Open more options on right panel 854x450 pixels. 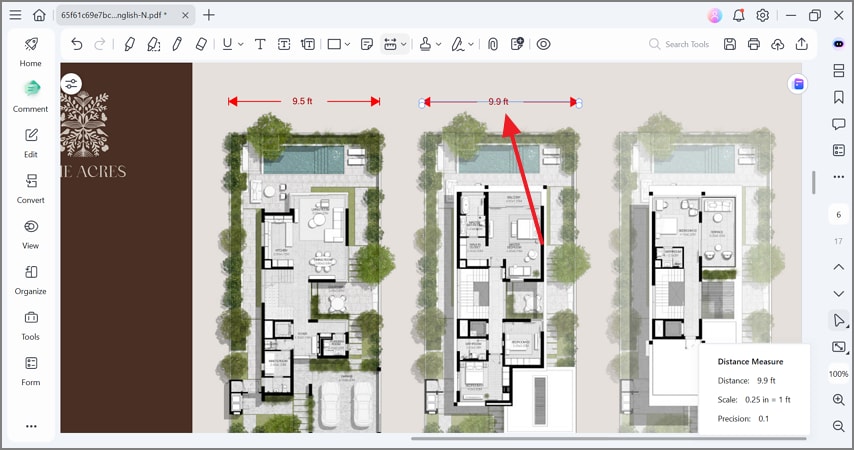click(839, 177)
